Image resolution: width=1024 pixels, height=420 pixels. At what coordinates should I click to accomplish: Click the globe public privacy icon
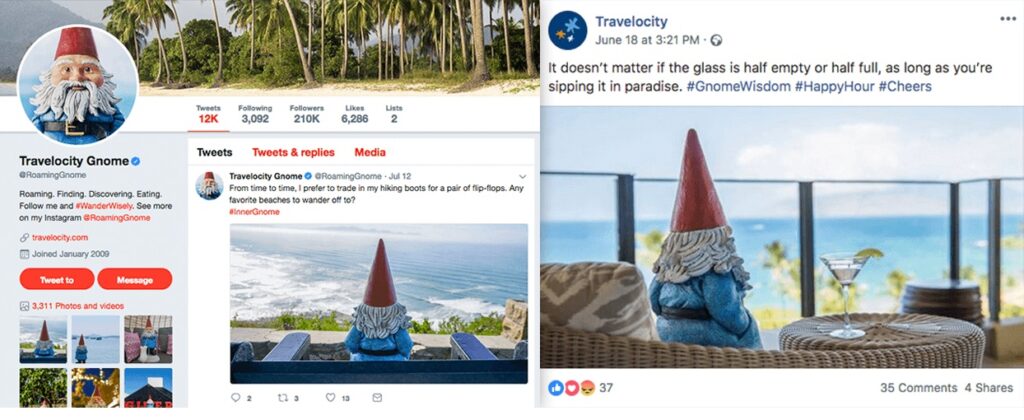tap(716, 40)
